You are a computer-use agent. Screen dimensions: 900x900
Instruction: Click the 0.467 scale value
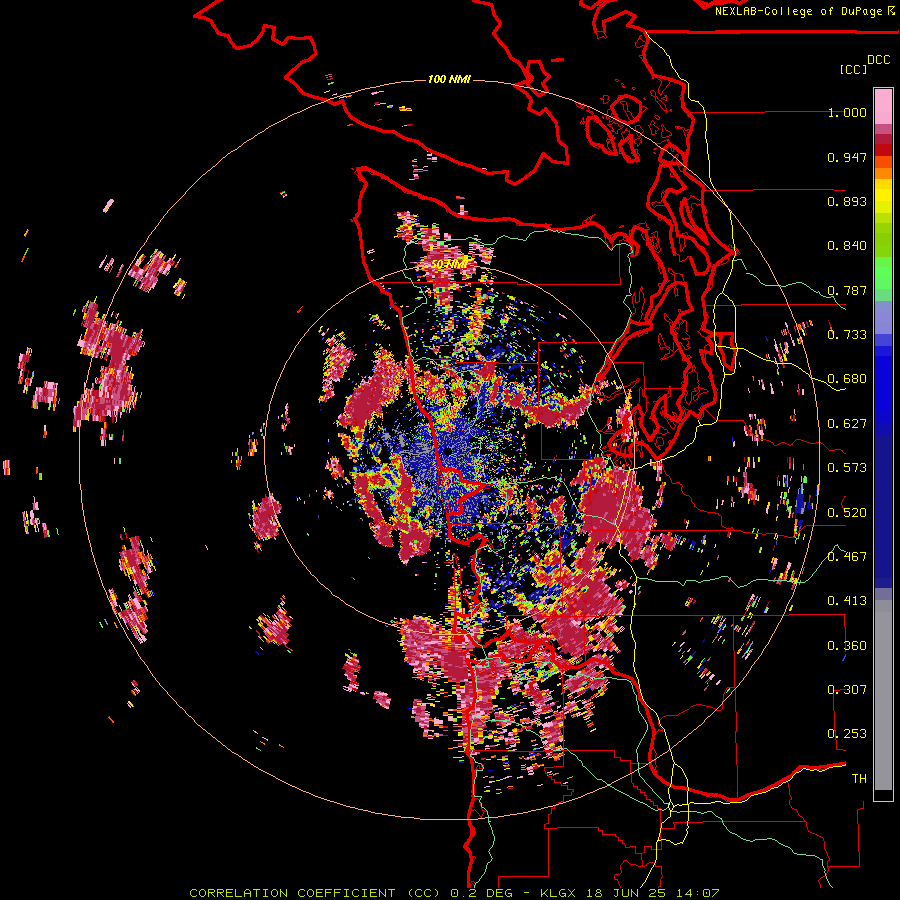(x=847, y=557)
